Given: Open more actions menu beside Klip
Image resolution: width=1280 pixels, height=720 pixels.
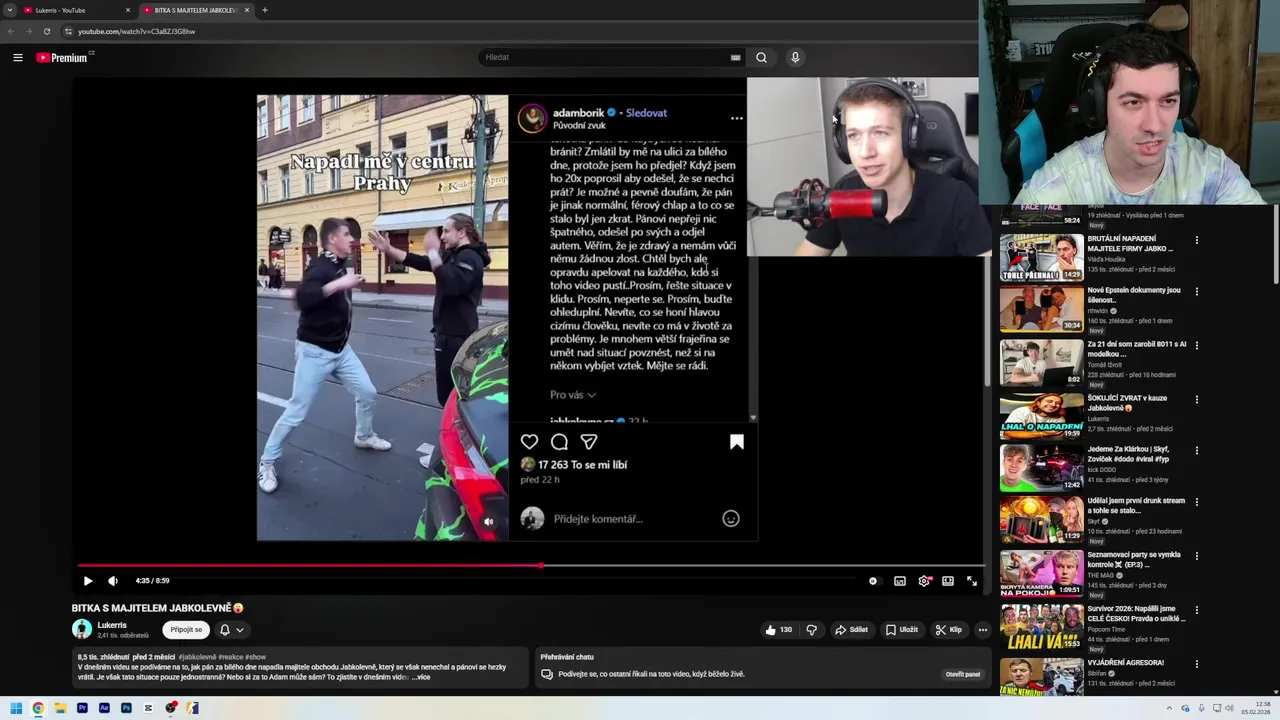Looking at the screenshot, I should pos(982,630).
